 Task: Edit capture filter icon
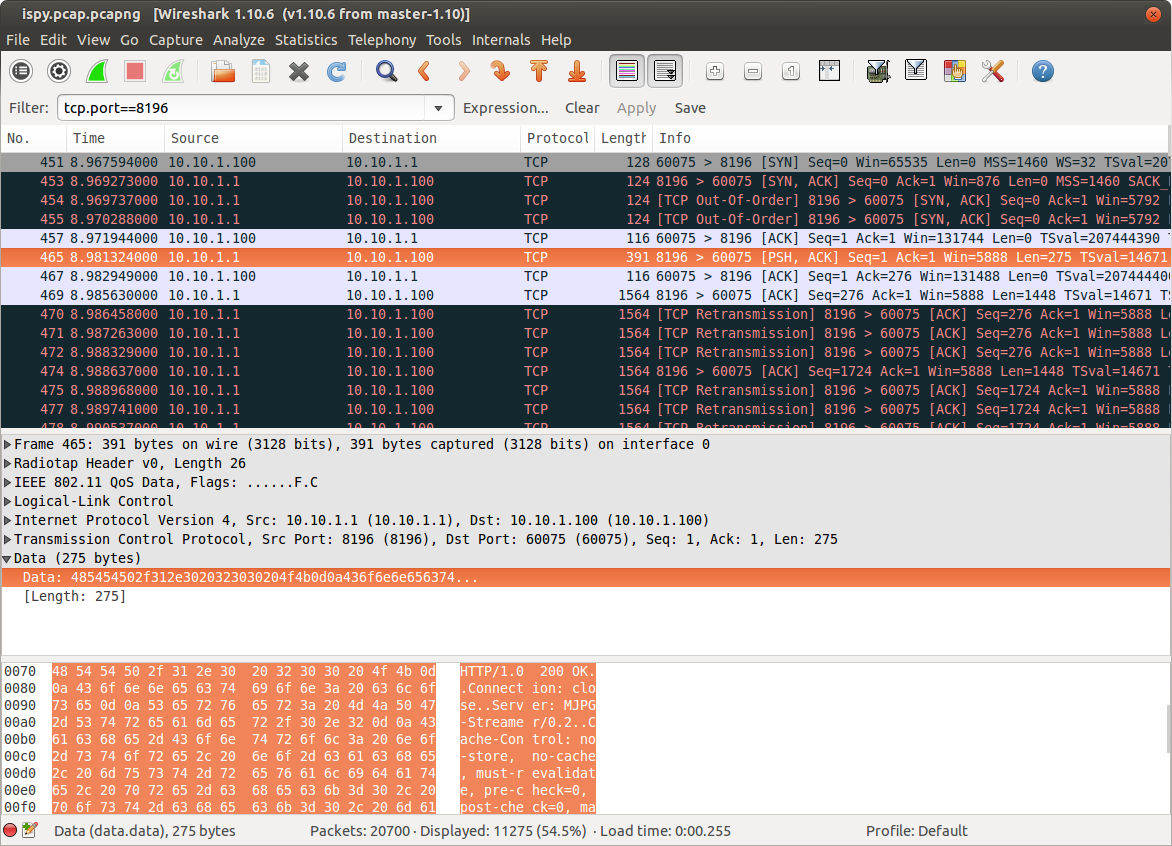pyautogui.click(x=878, y=71)
